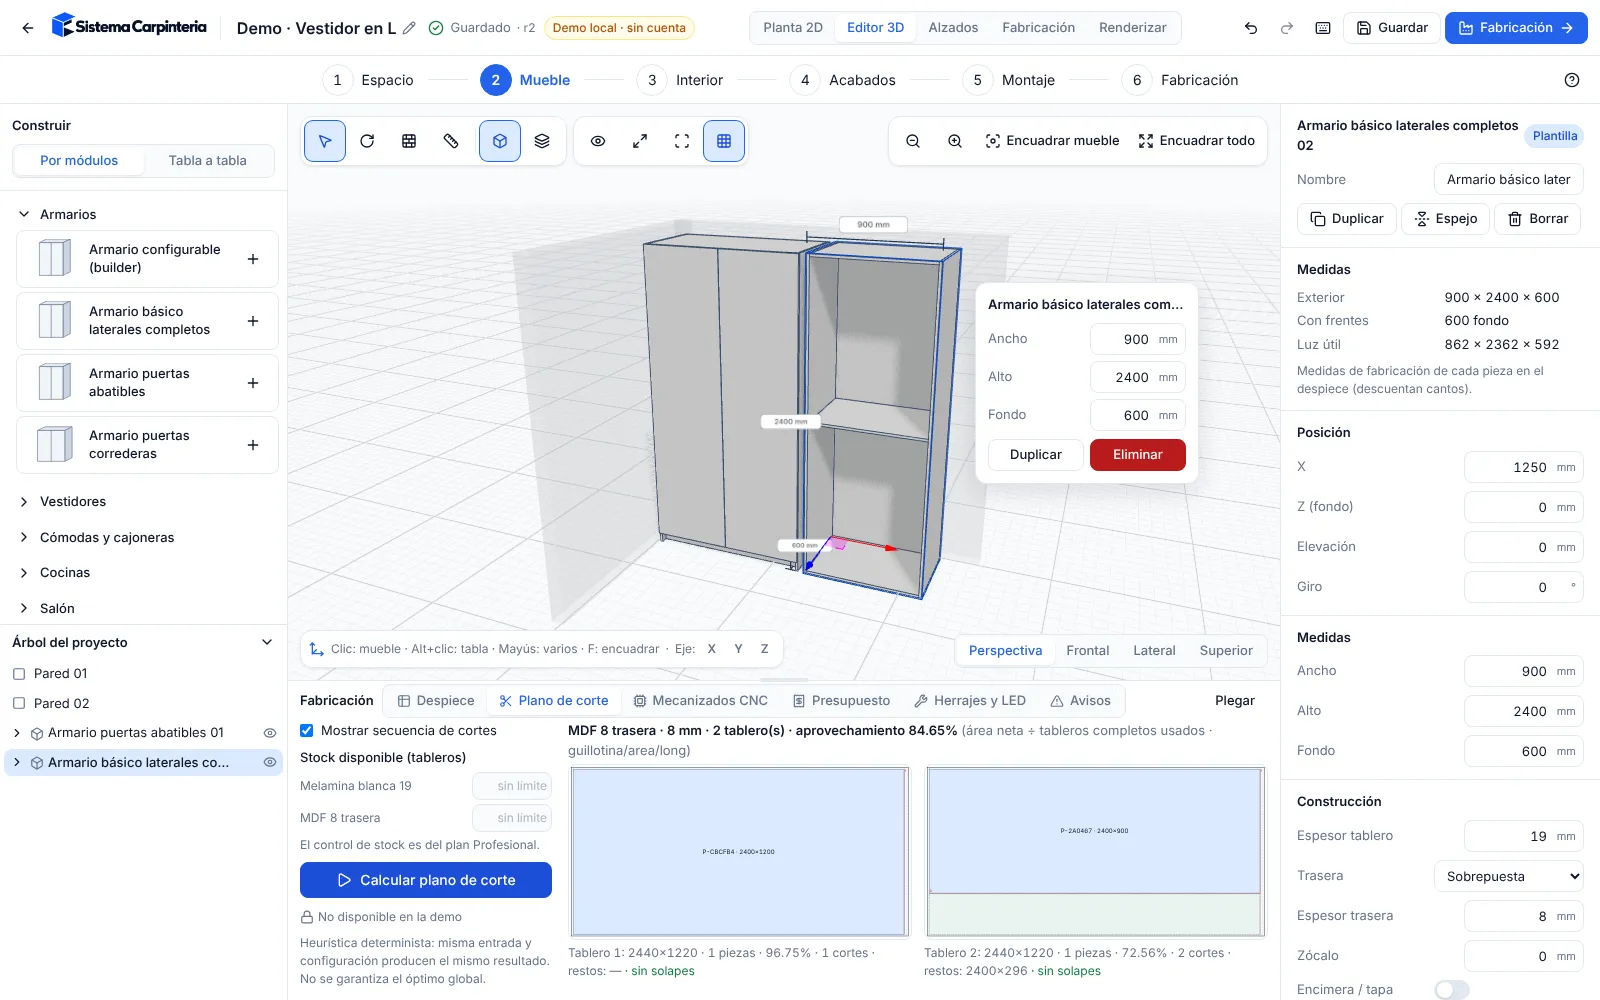The height and width of the screenshot is (1000, 1600).
Task: Click the eye visibility icon in toolbar
Action: click(598, 141)
